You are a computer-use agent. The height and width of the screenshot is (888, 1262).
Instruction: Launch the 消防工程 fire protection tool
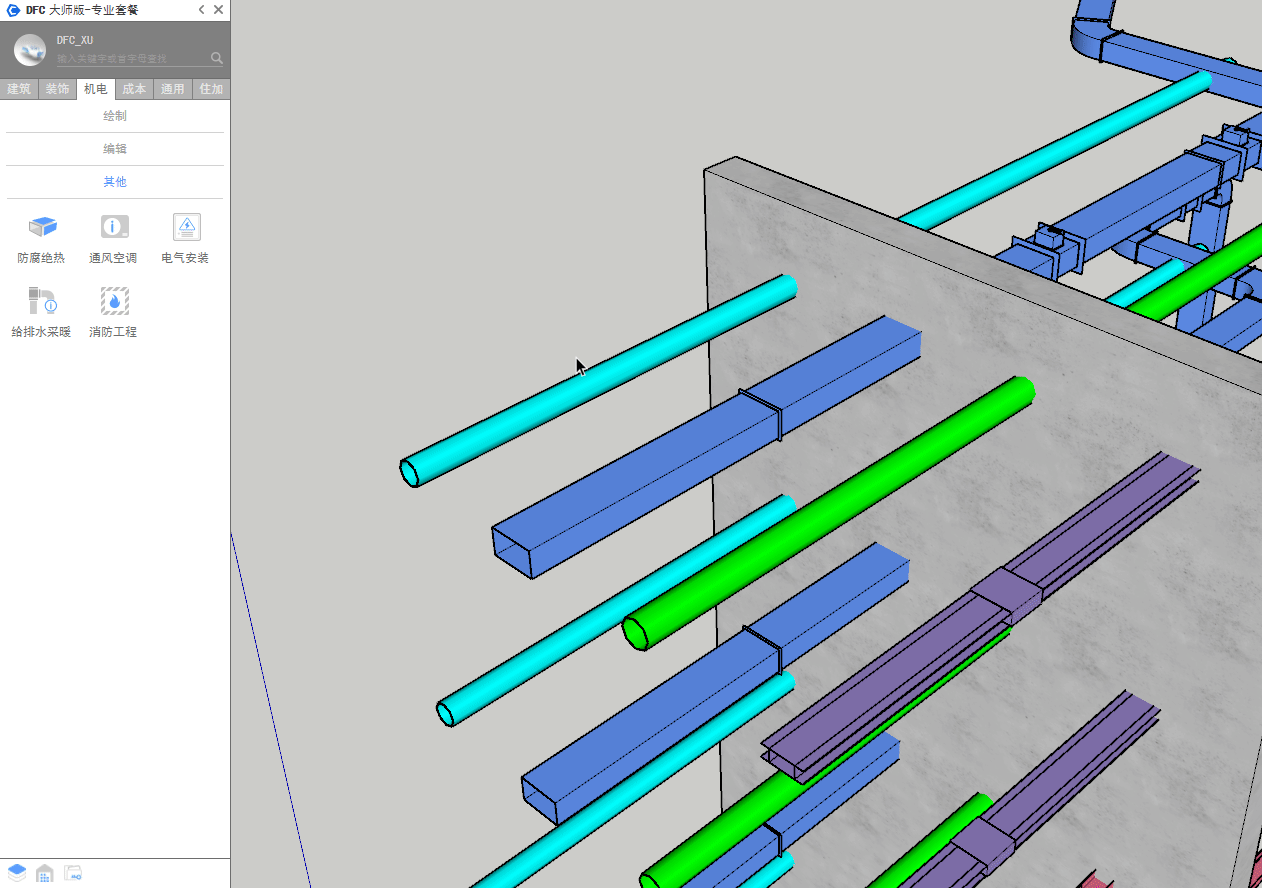pos(114,301)
